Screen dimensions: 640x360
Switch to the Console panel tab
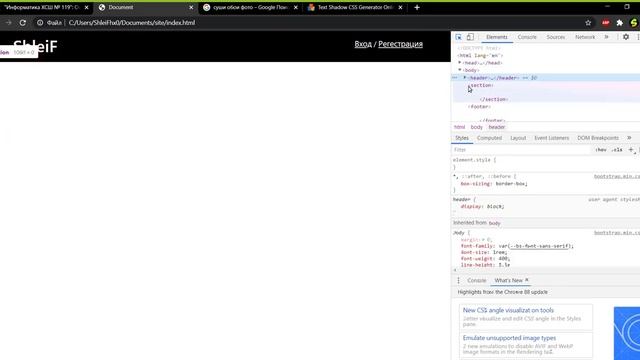click(x=527, y=37)
